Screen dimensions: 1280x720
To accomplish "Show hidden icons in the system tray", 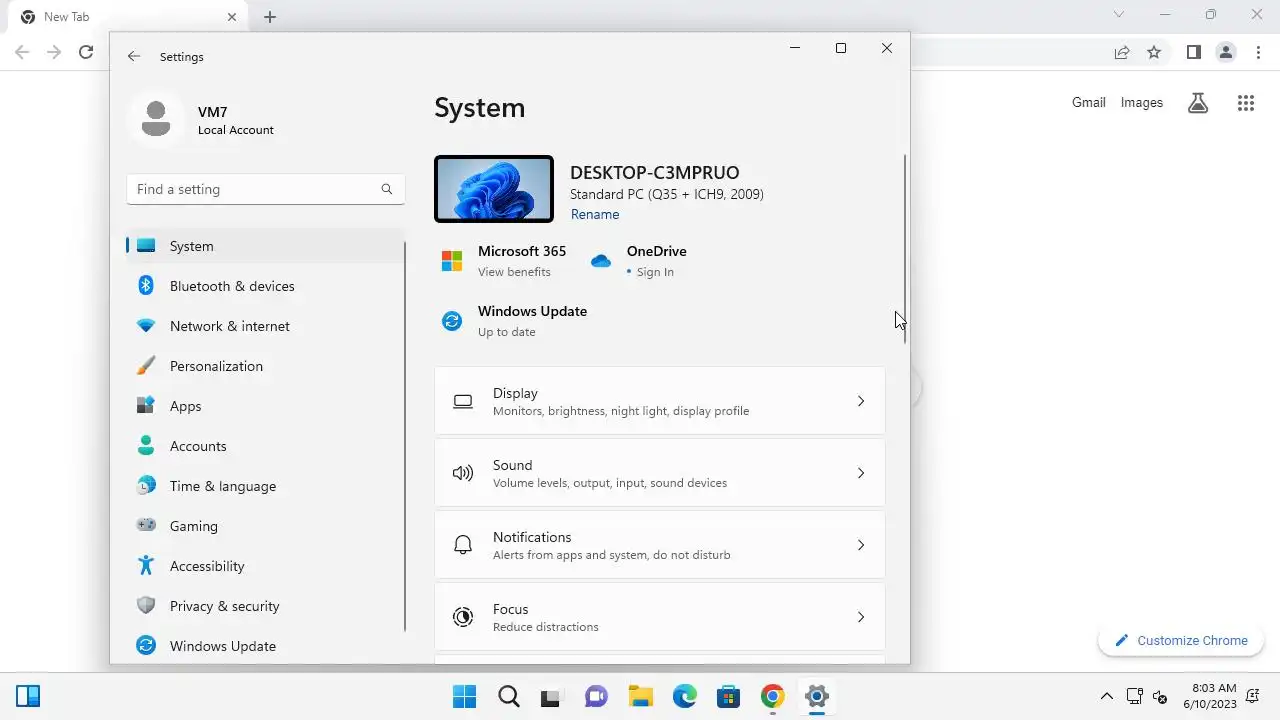I will click(x=1107, y=696).
